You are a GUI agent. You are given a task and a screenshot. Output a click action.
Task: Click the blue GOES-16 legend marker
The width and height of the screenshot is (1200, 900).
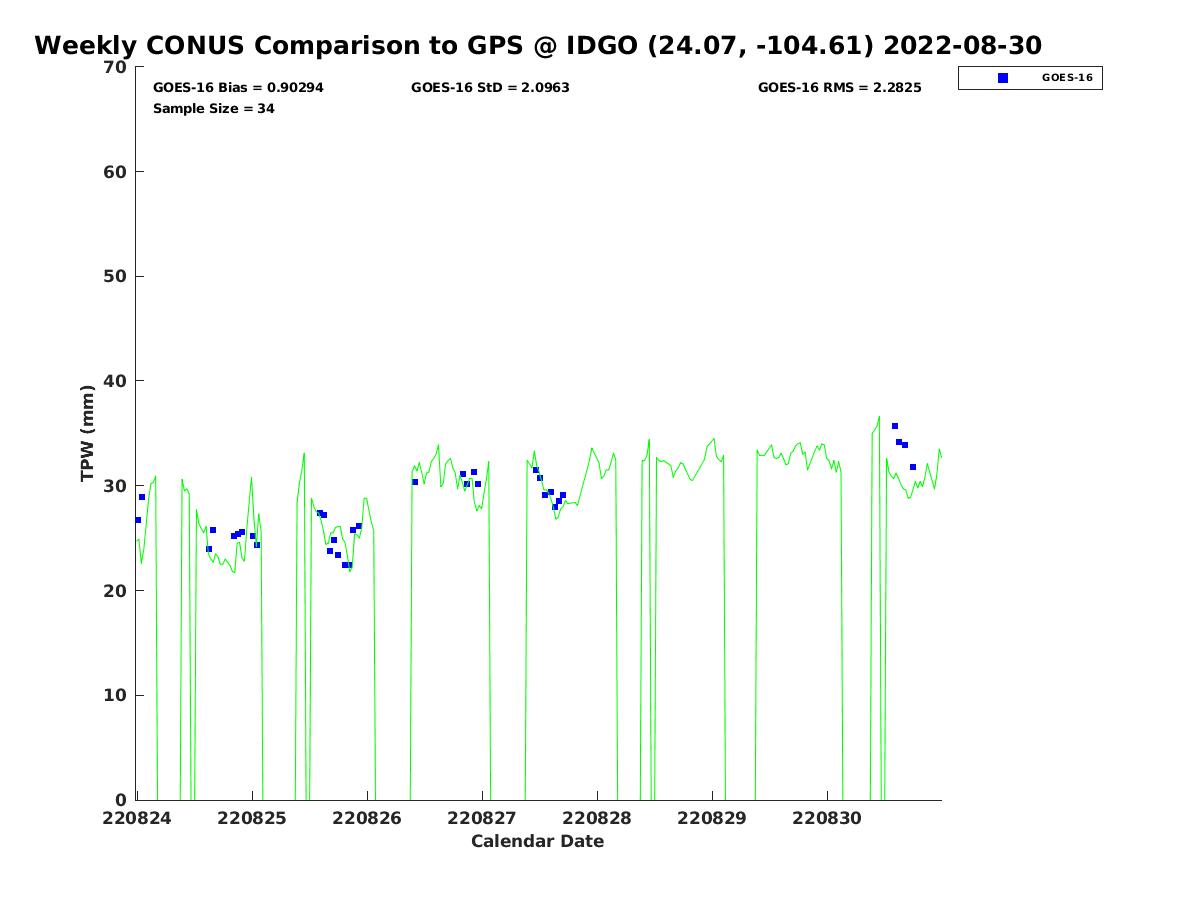1003,78
